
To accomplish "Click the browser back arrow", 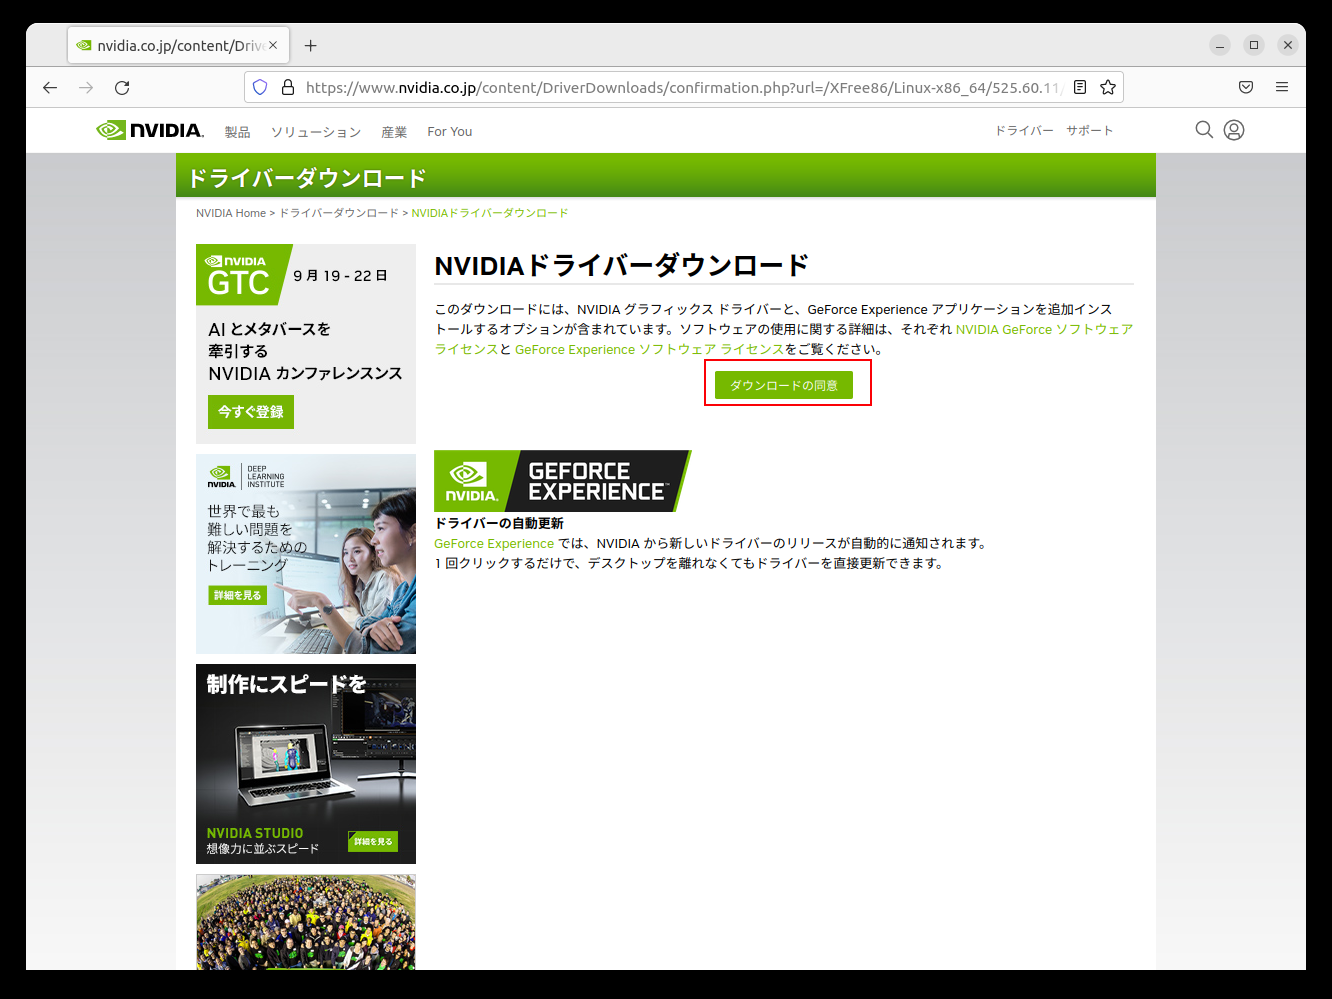I will (x=50, y=87).
